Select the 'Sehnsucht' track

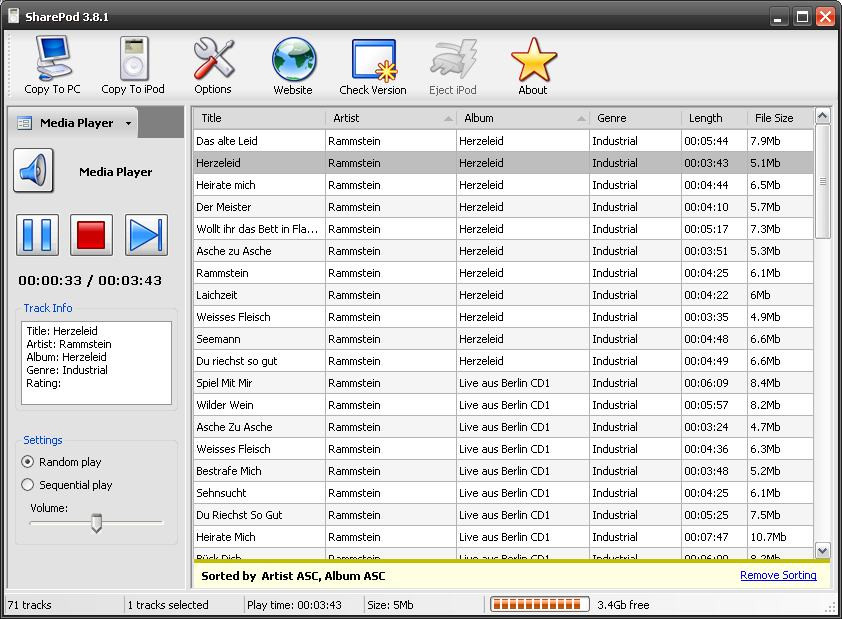503,493
